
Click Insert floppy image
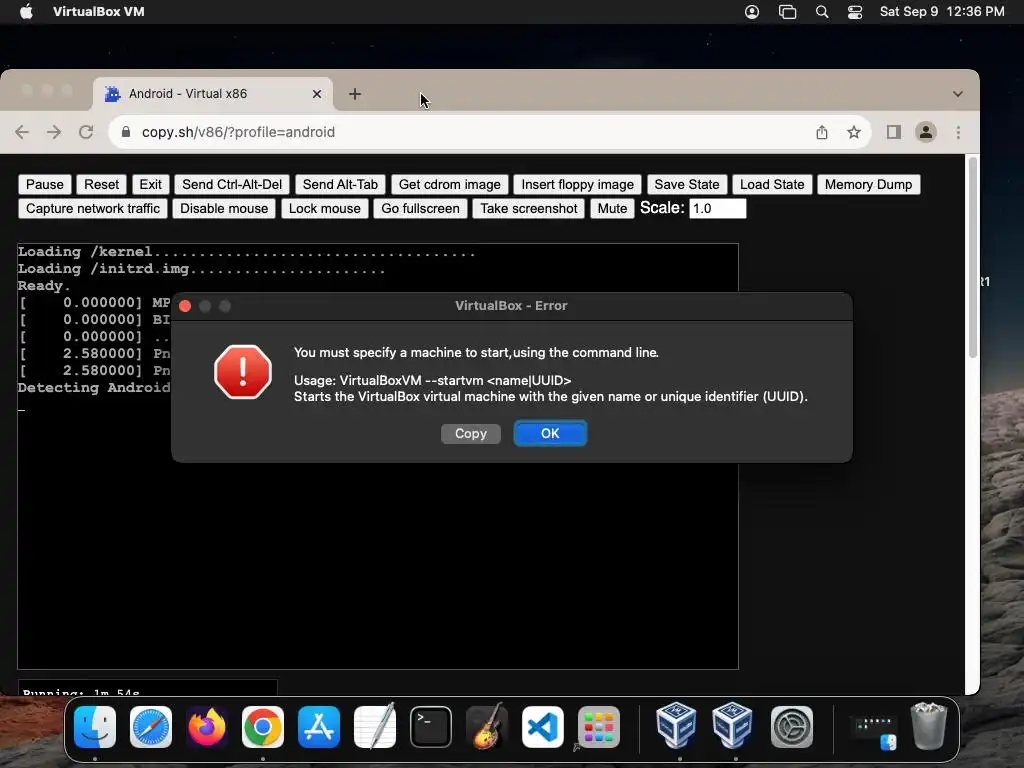point(577,185)
